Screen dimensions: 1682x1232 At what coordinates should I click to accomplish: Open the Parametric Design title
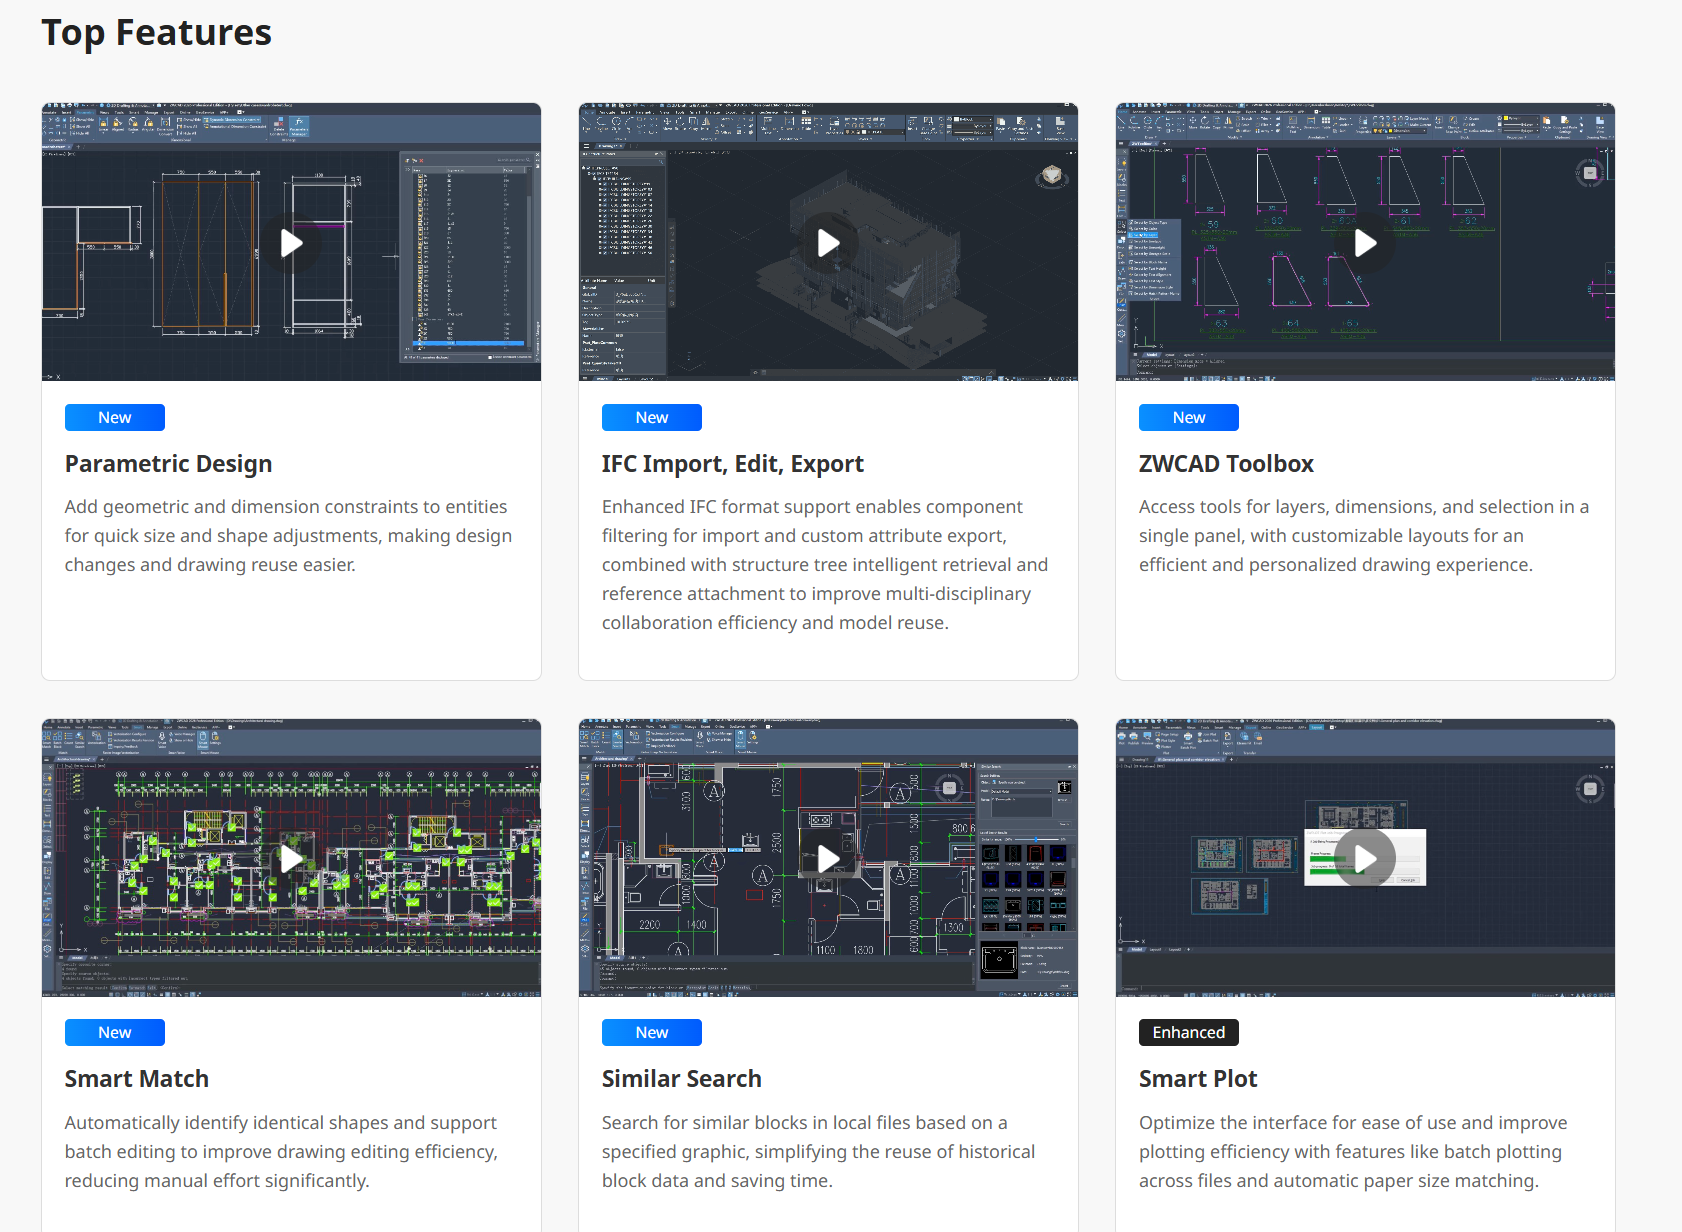coord(168,464)
